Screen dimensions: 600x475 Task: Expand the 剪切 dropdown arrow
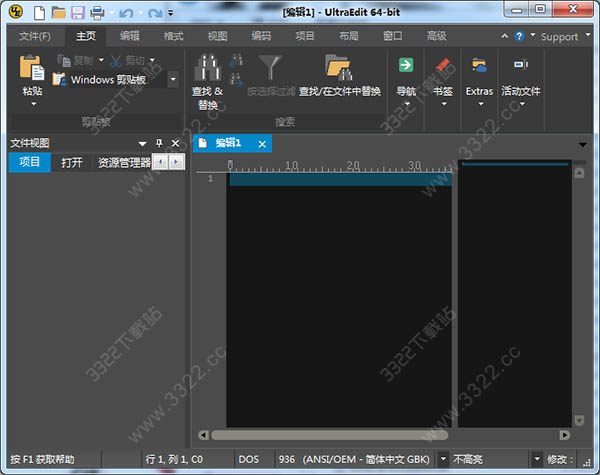[152, 60]
